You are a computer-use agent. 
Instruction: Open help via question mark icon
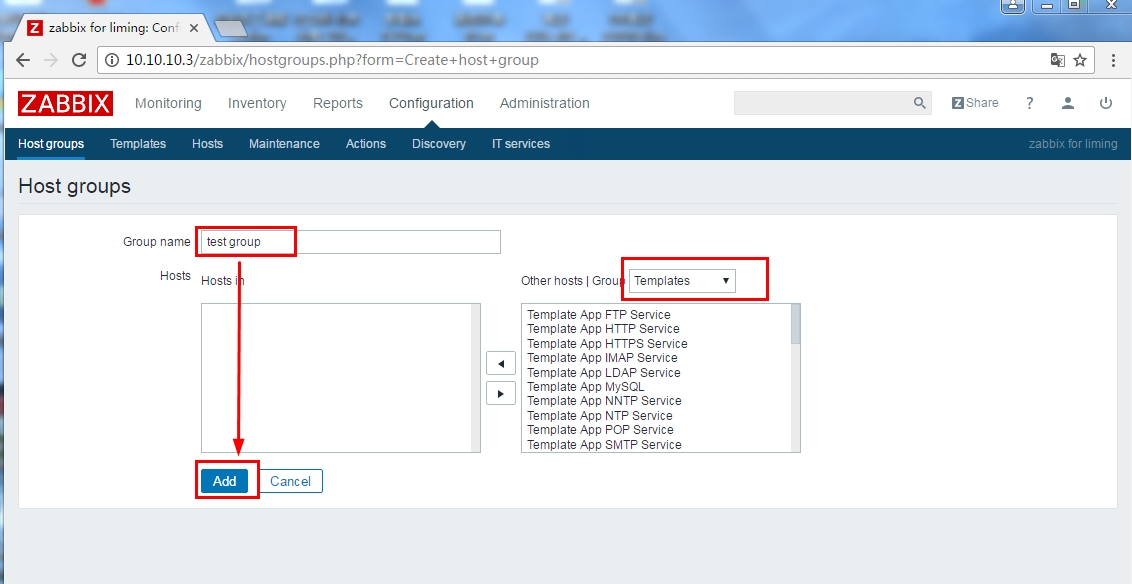pyautogui.click(x=1029, y=103)
